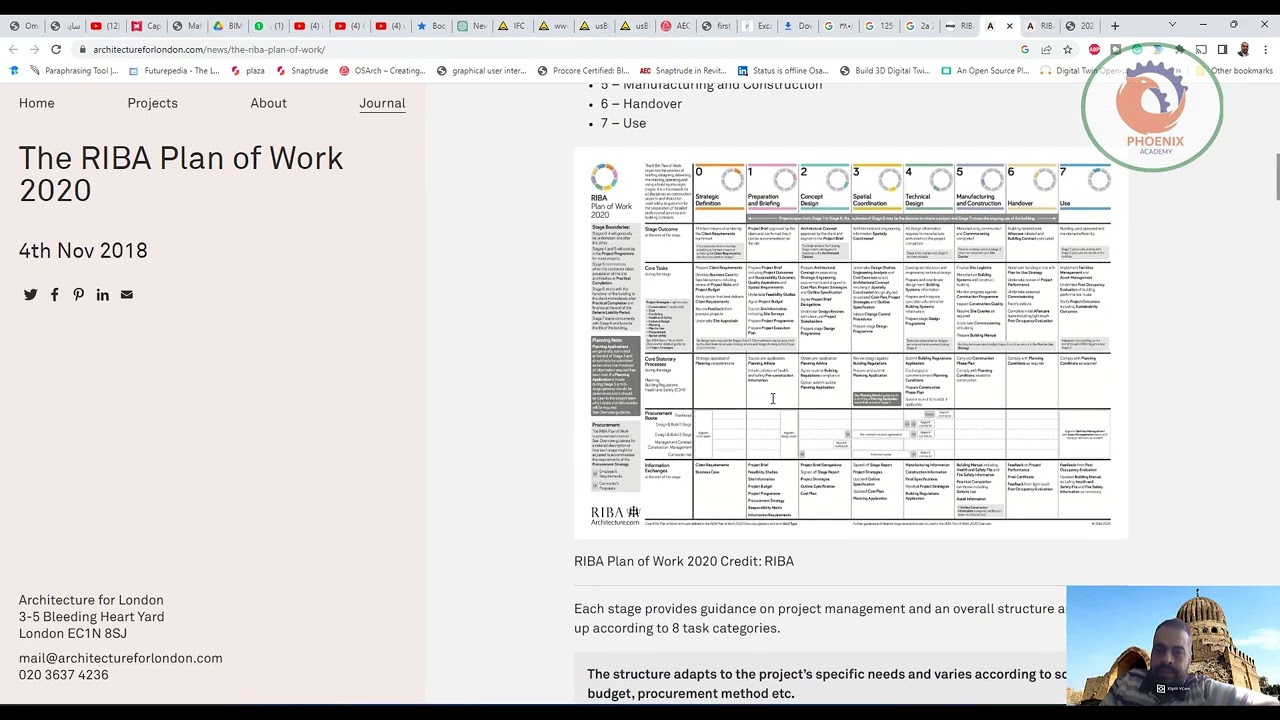The width and height of the screenshot is (1280, 720).
Task: Select '6 – Handover' list item text
Action: click(641, 104)
